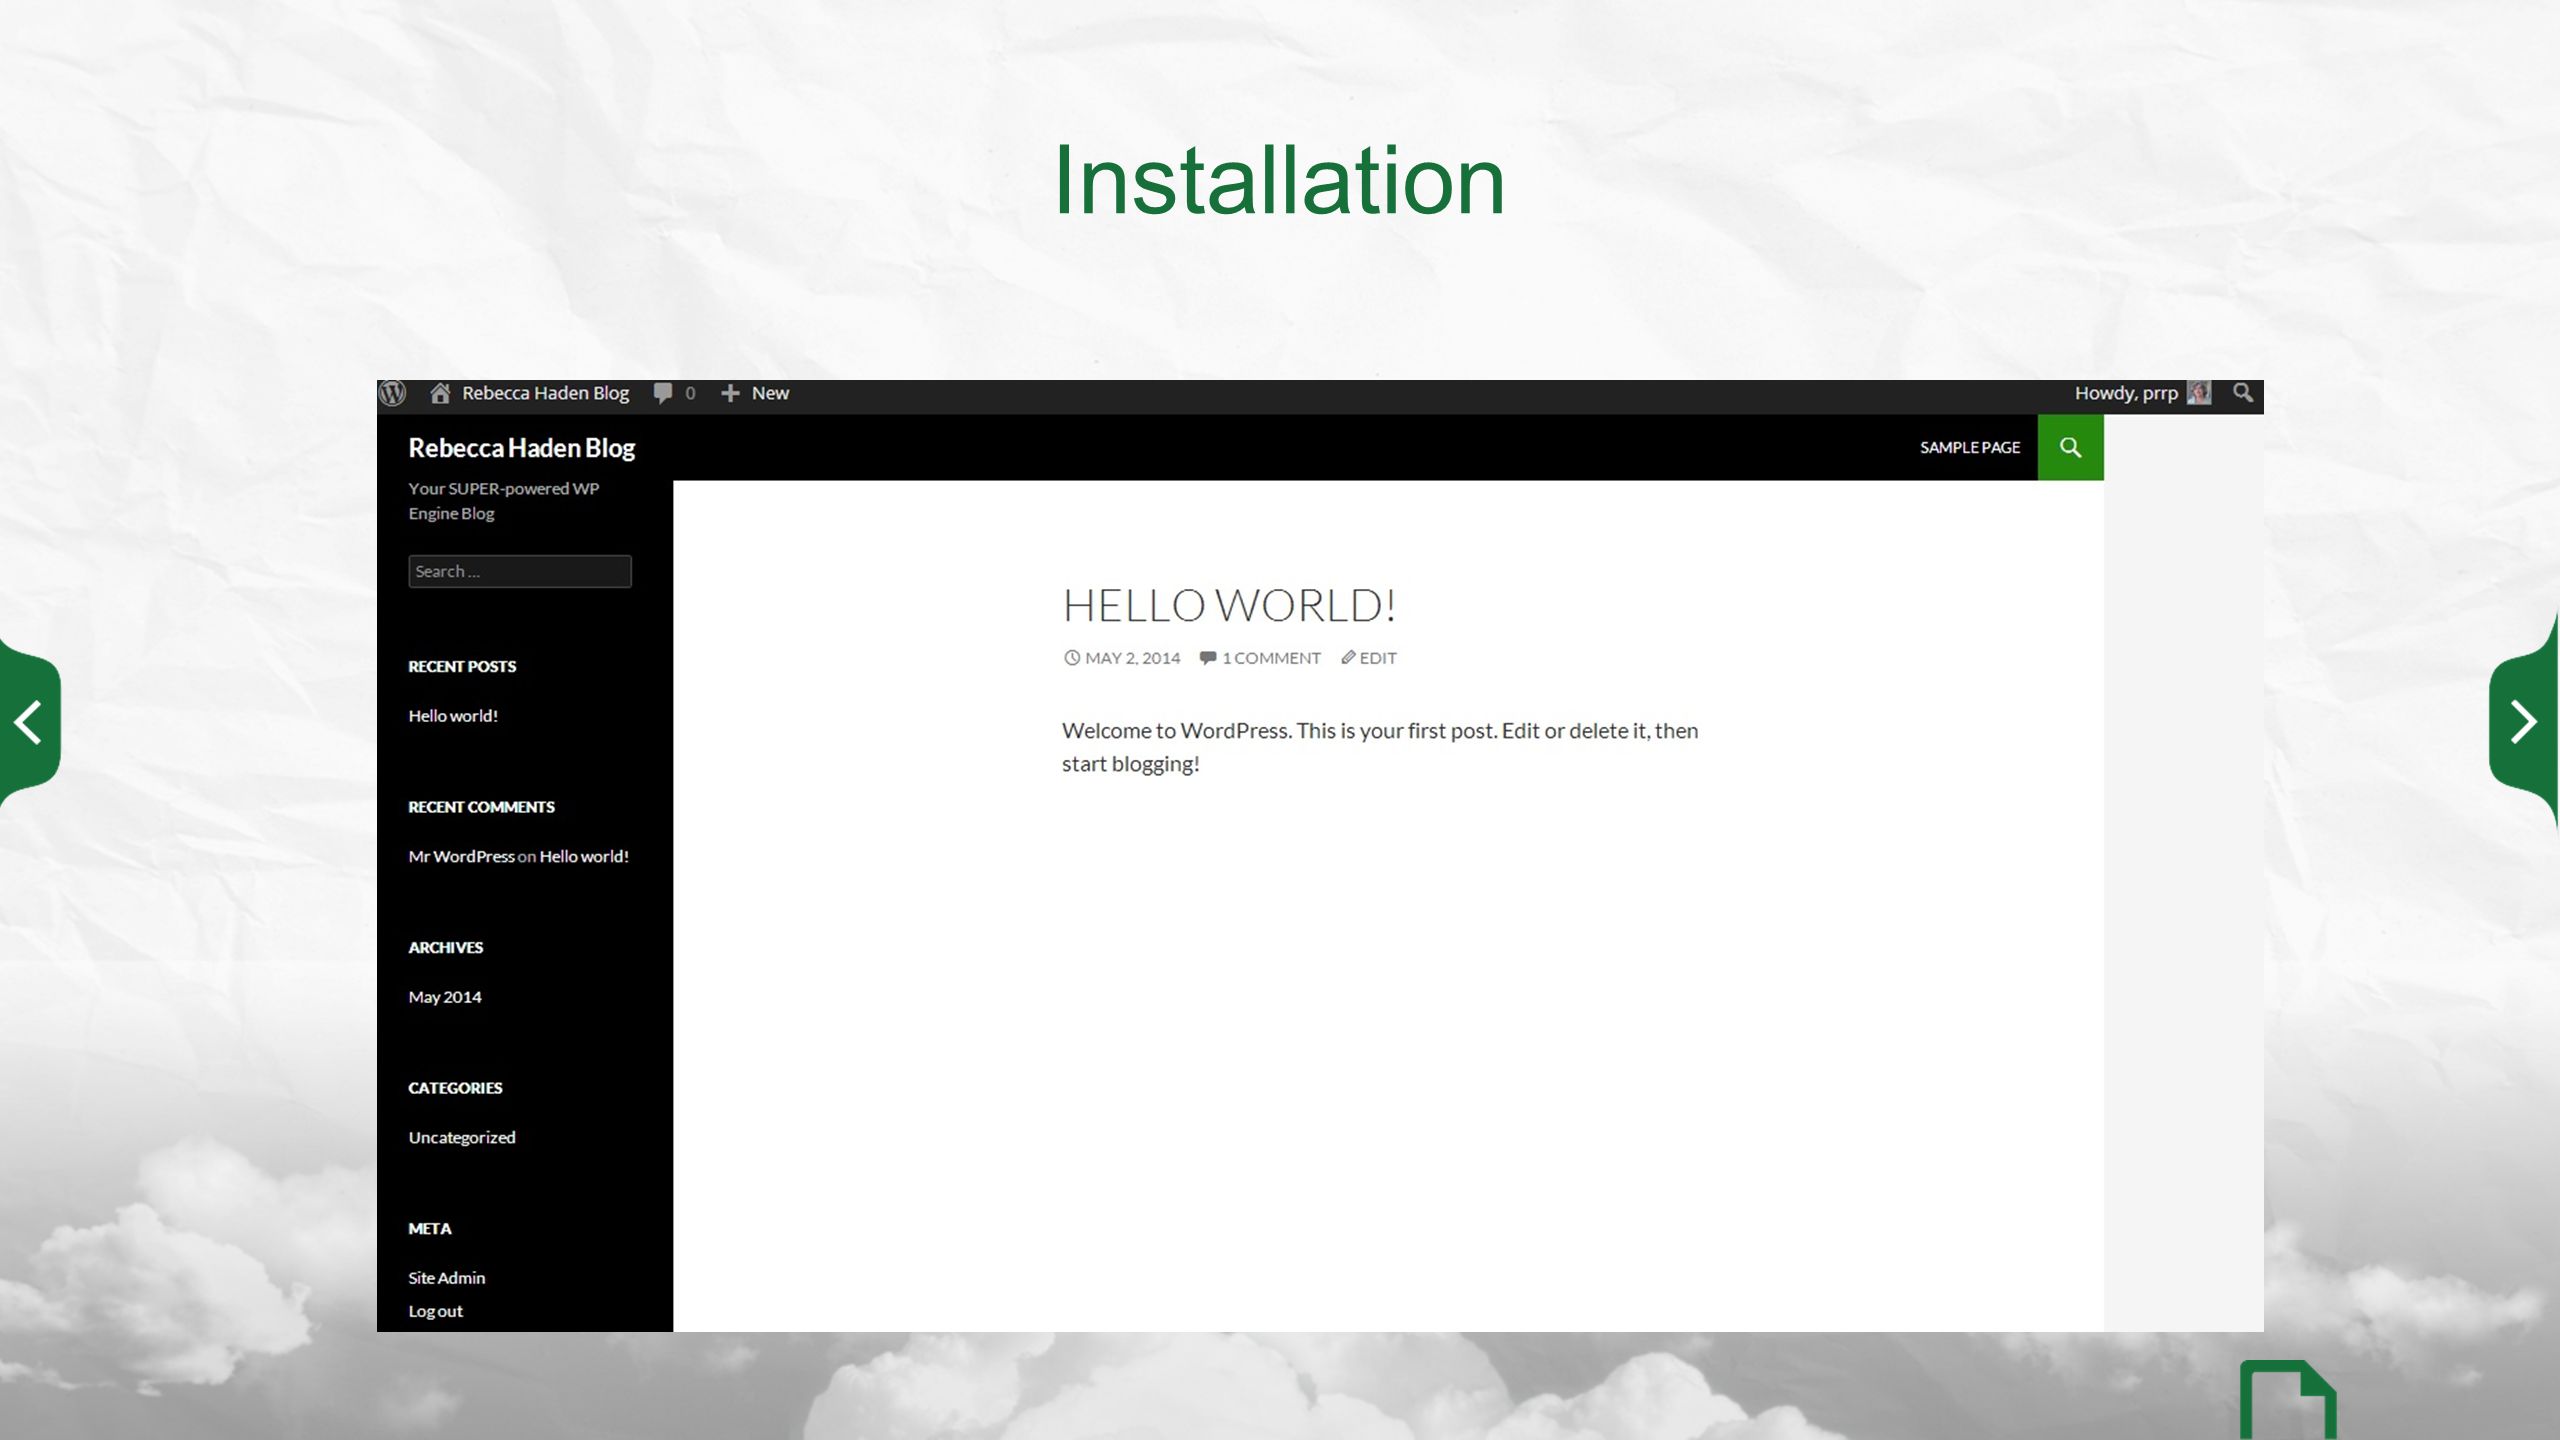Open Hello world! link in Recent Comments
2560x1440 pixels.
click(x=584, y=856)
